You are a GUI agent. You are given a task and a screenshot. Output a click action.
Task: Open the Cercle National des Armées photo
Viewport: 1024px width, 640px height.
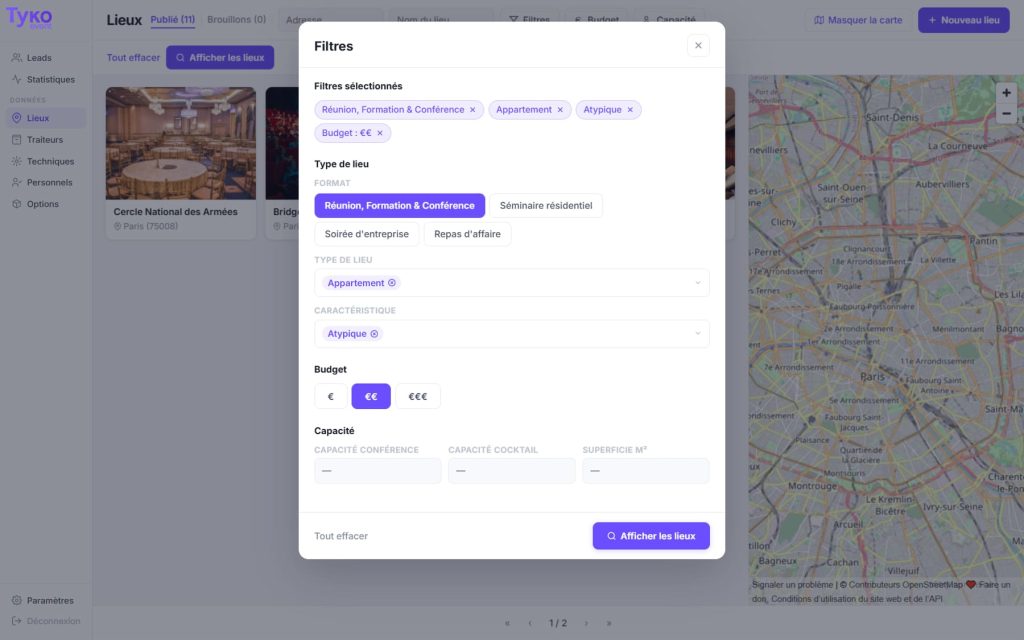pyautogui.click(x=181, y=144)
